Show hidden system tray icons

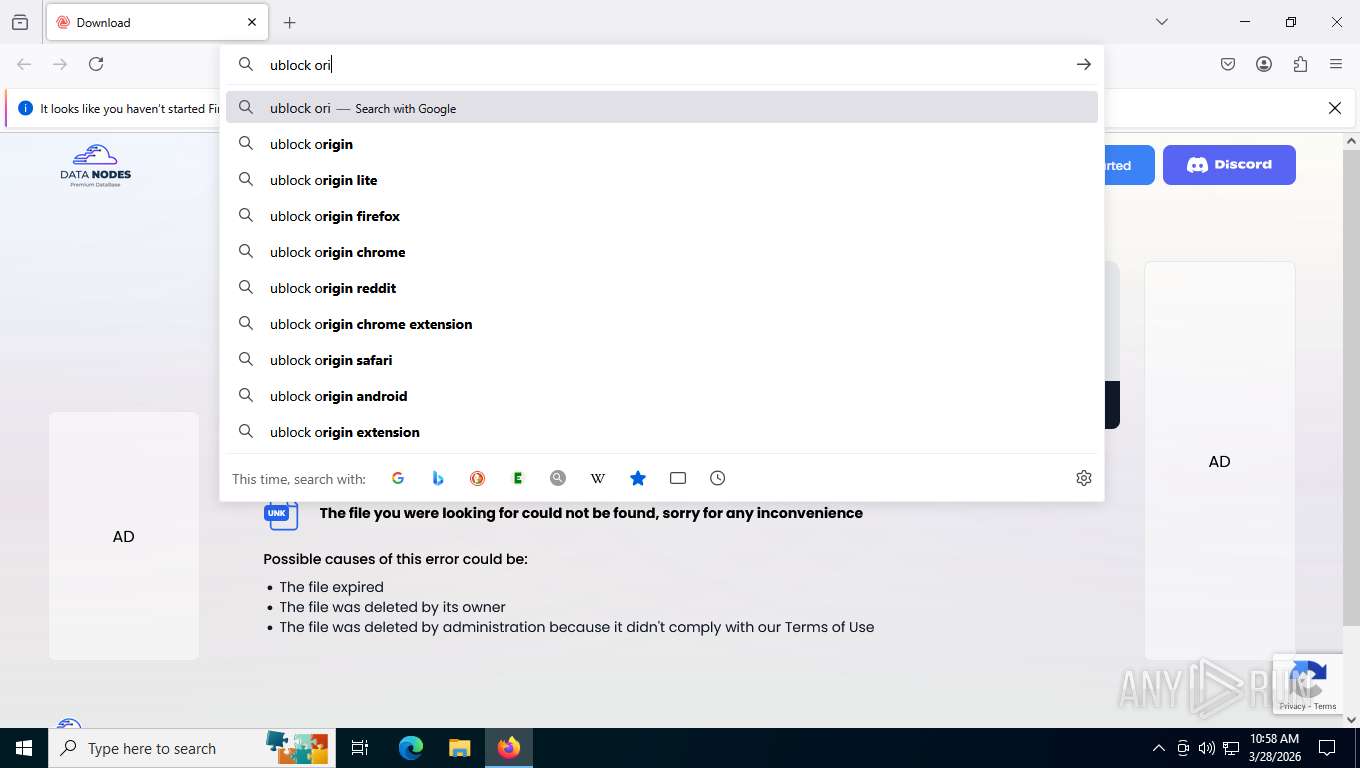coord(1159,748)
